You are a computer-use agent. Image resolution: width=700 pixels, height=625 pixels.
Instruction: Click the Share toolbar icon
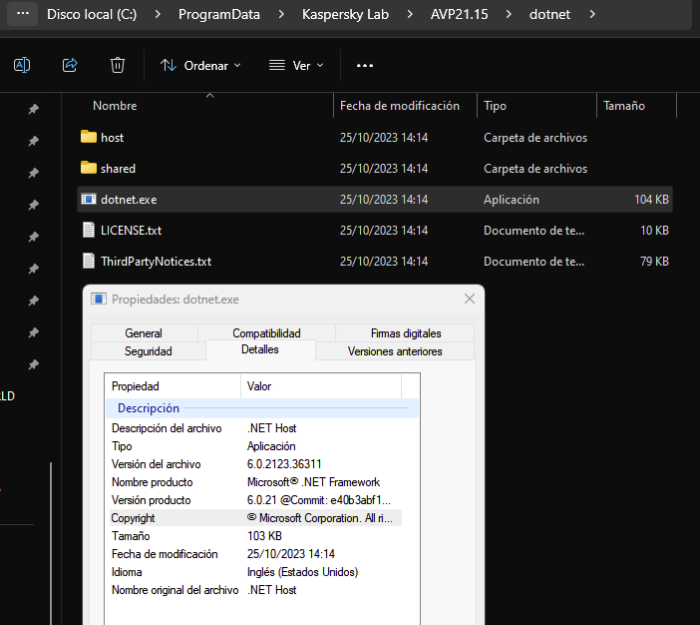70,65
